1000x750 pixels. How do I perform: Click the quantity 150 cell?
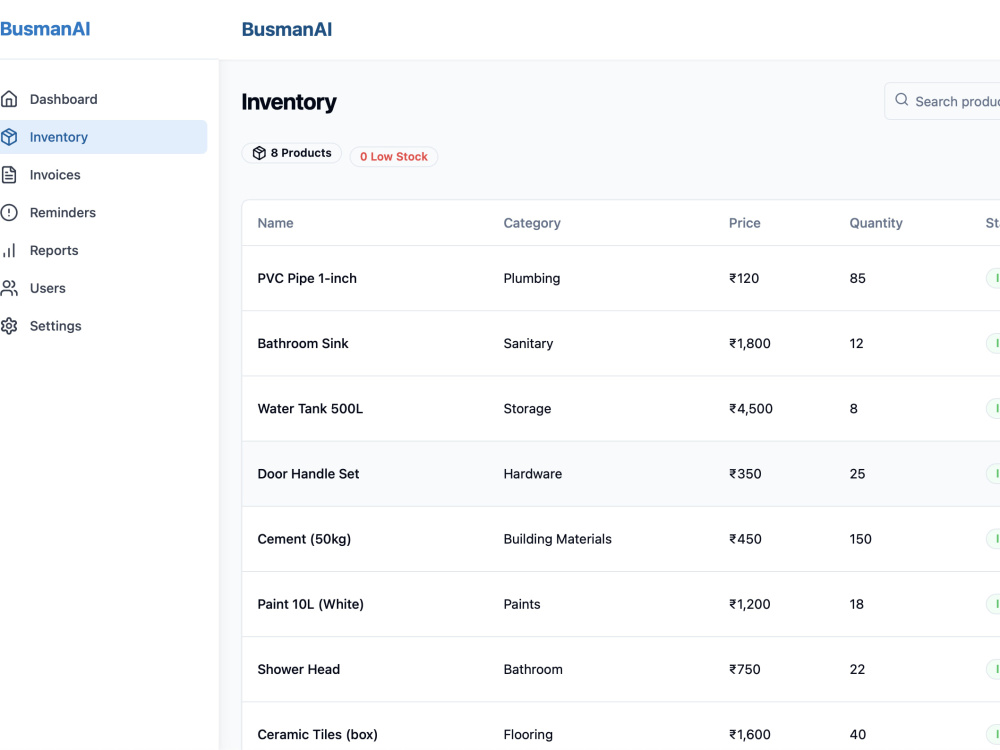(860, 539)
